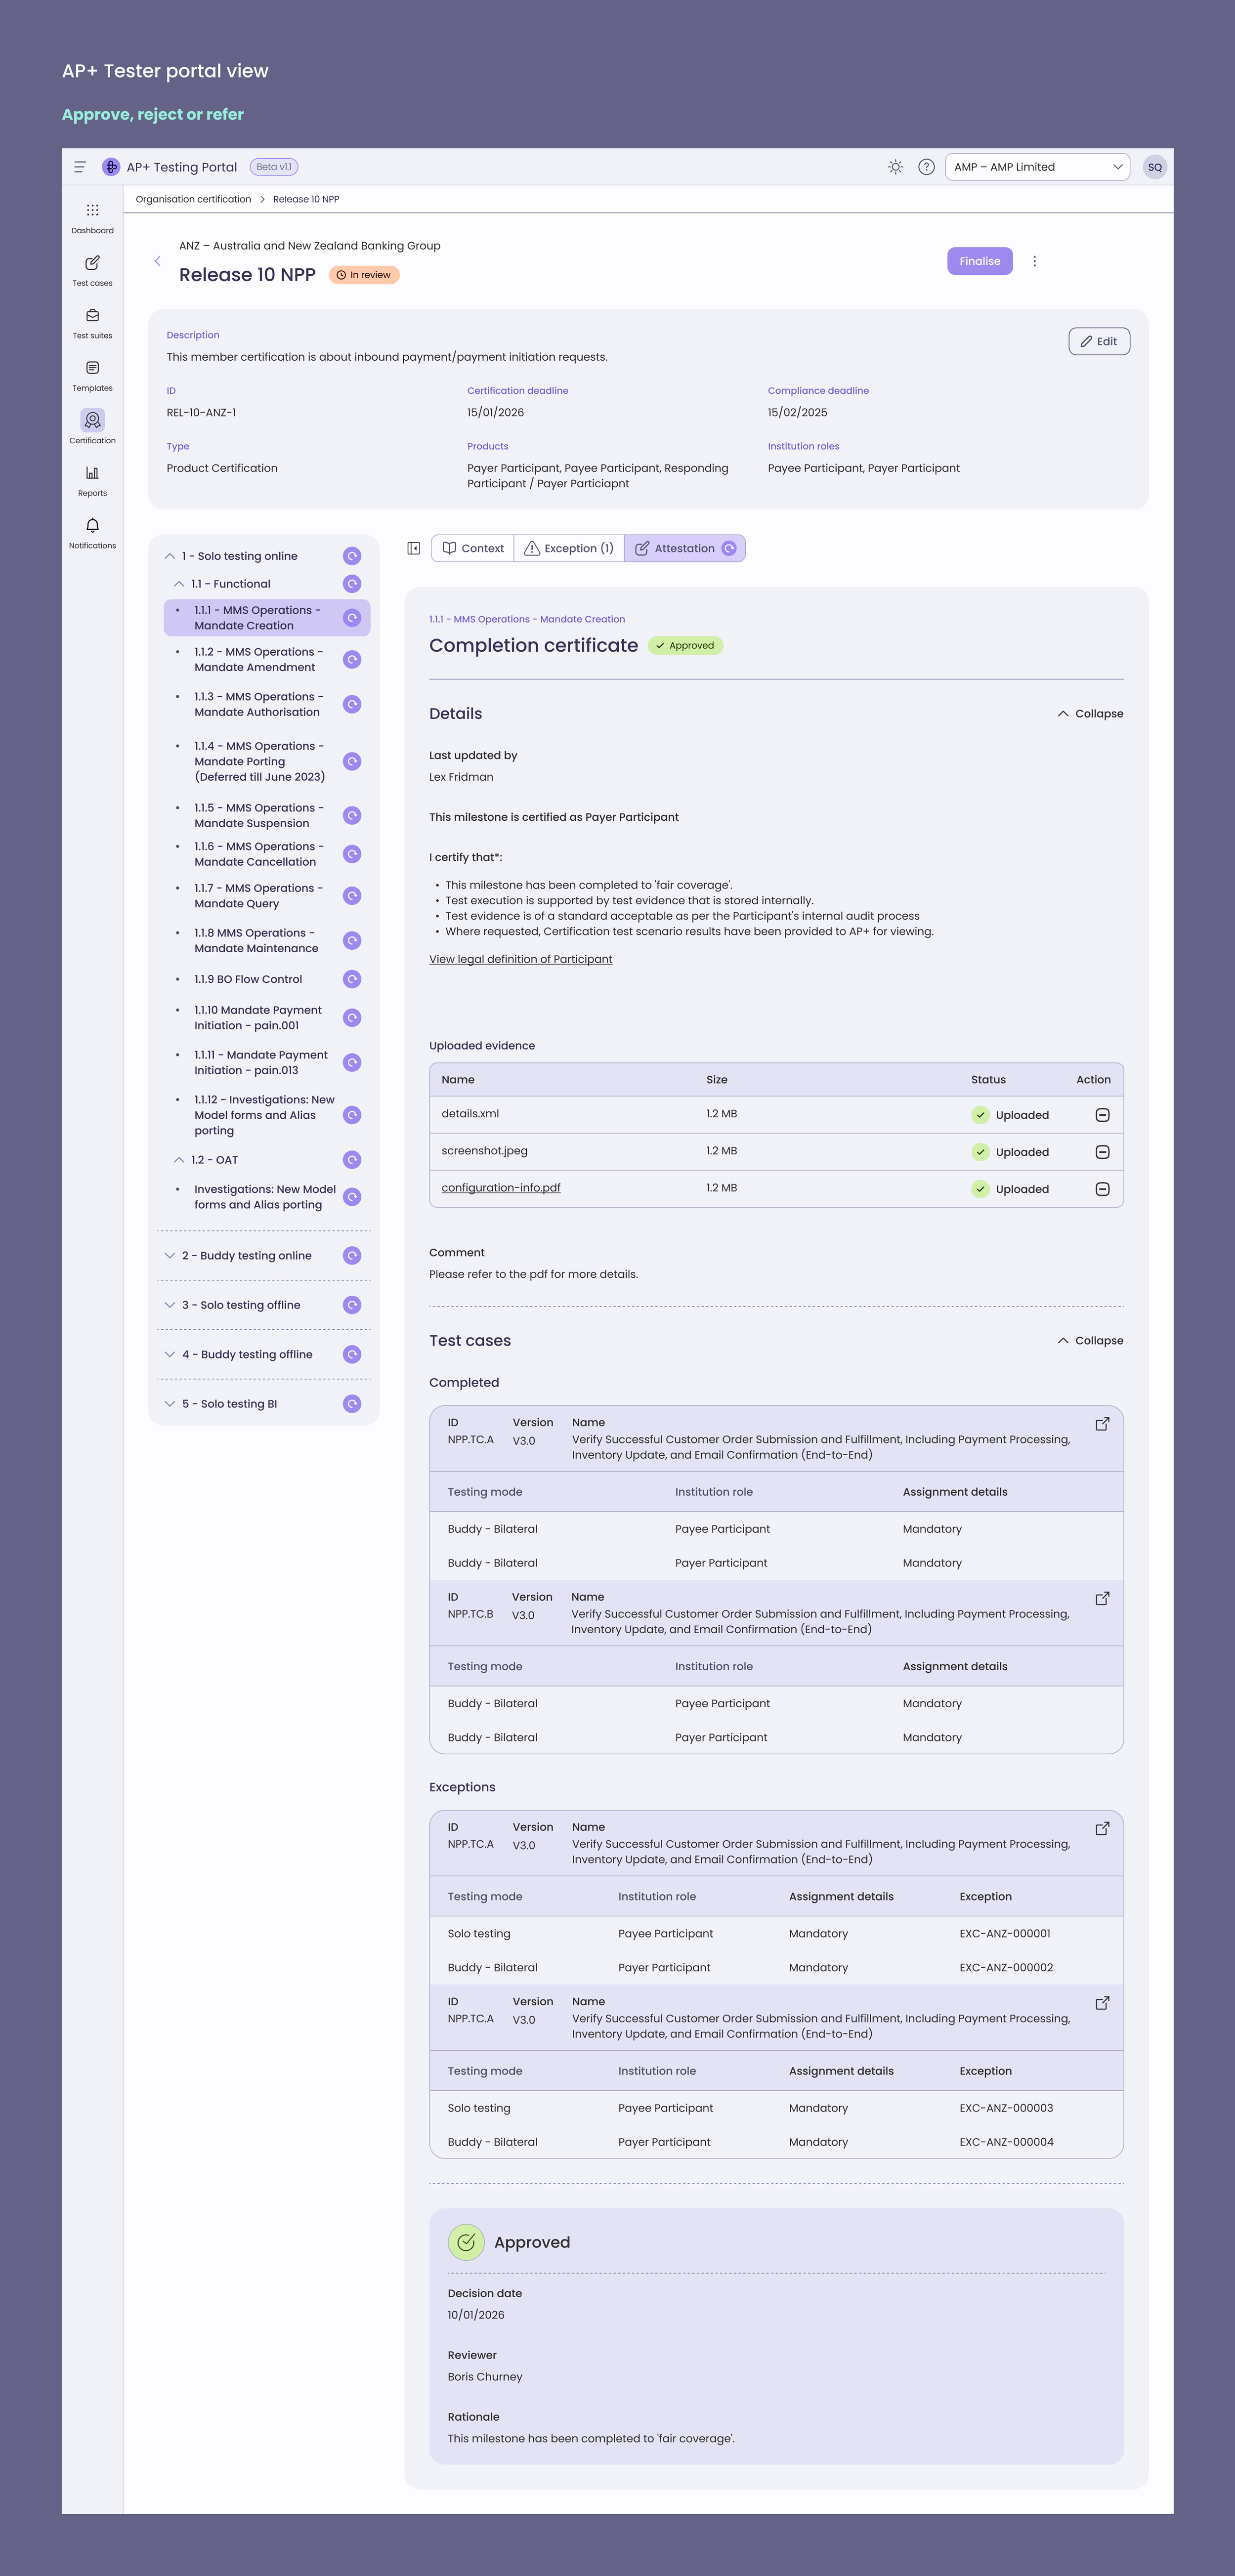The width and height of the screenshot is (1235, 2576).
Task: Open the Exception (1) tab
Action: [569, 548]
